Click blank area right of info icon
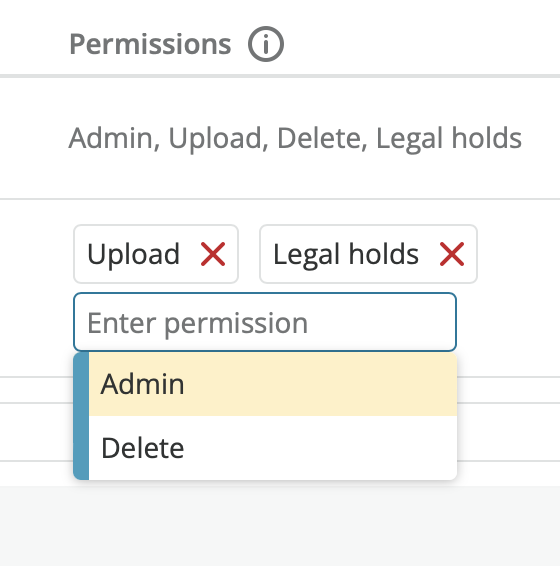The image size is (560, 566). pos(422,44)
